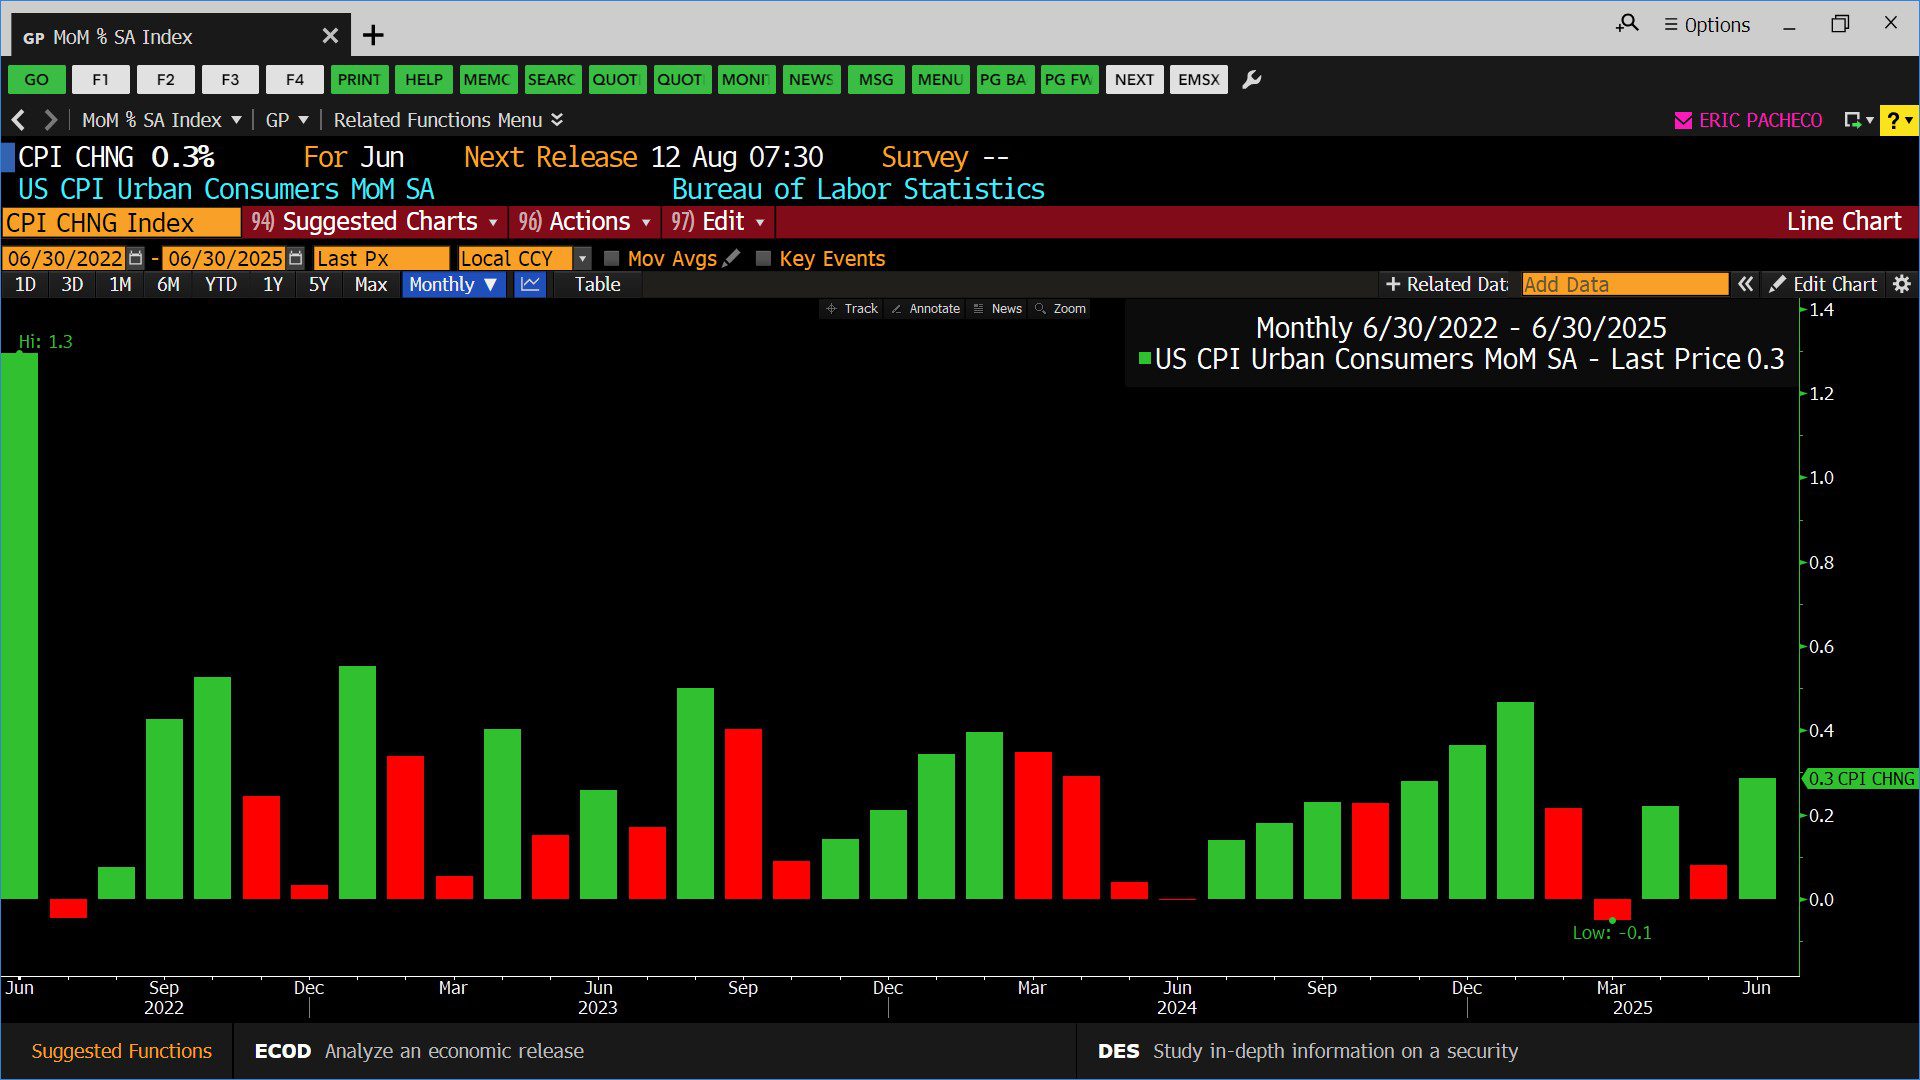1920x1080 pixels.
Task: Select the 1D time range tab
Action: point(25,284)
